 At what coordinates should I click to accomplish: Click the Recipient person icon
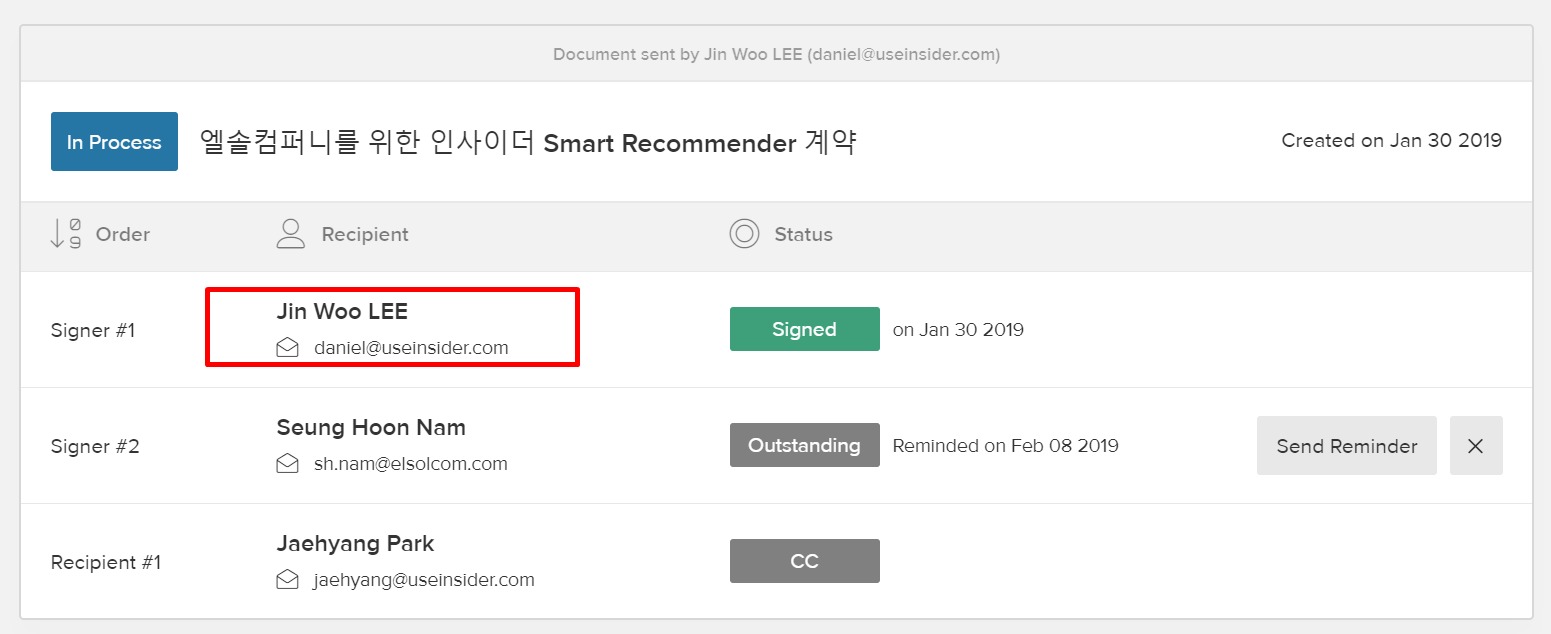tap(290, 234)
